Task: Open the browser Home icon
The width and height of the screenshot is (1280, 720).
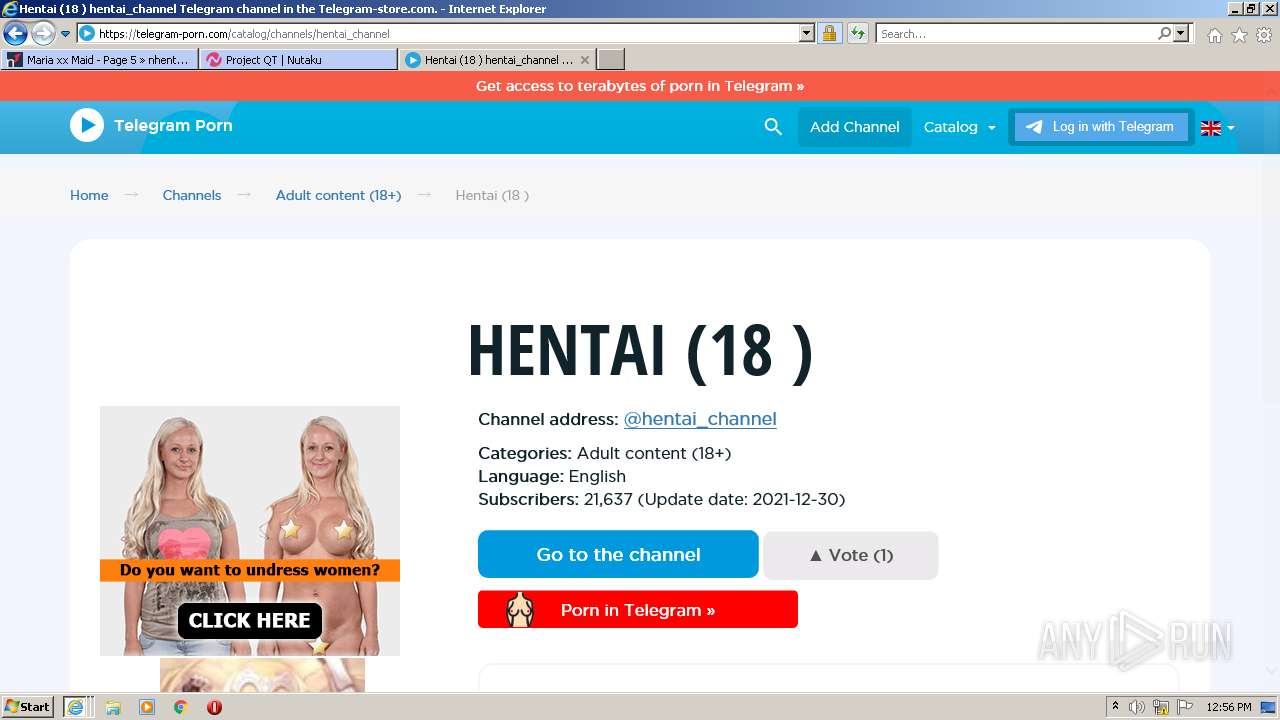Action: point(1214,35)
